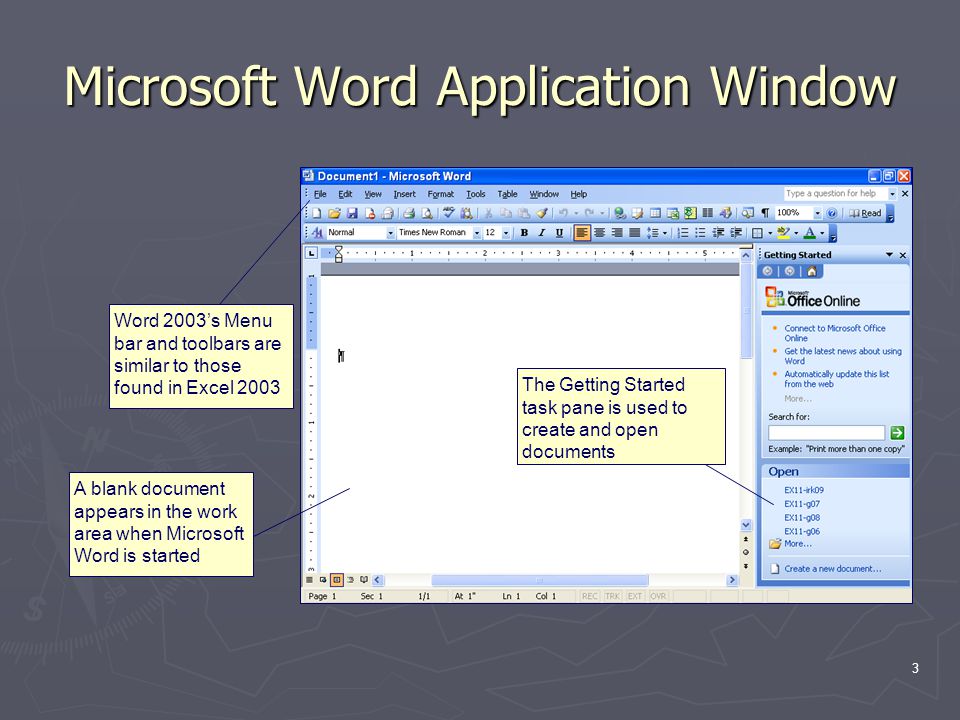Click the ruler tab selector box
This screenshot has height=720, width=960.
(x=311, y=253)
